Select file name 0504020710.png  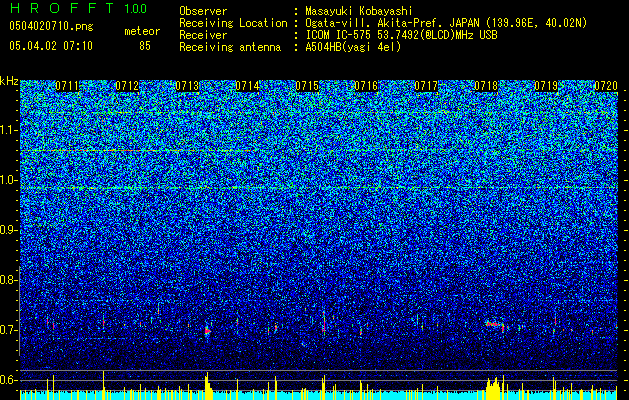coord(51,26)
